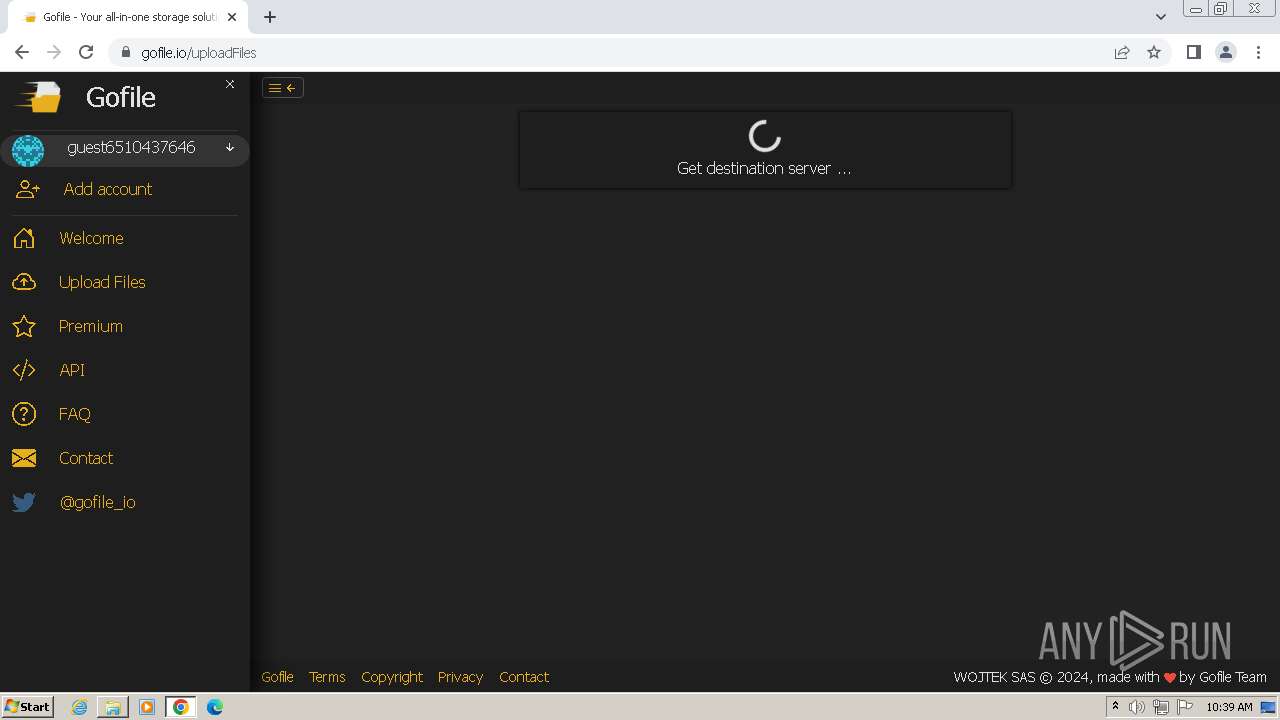Screen dimensions: 1280x720
Task: Toggle the sidebar collapse hamburger button
Action: click(x=283, y=88)
